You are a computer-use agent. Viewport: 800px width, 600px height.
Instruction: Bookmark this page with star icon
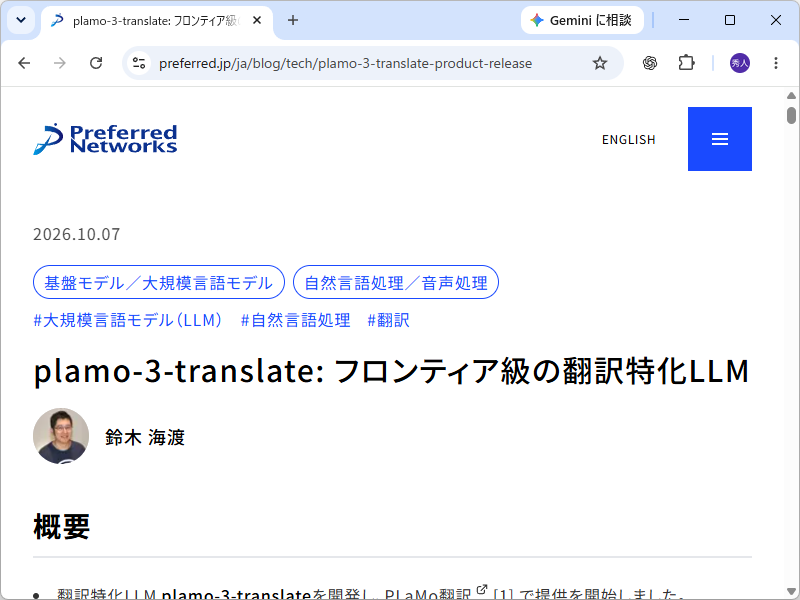tap(600, 63)
